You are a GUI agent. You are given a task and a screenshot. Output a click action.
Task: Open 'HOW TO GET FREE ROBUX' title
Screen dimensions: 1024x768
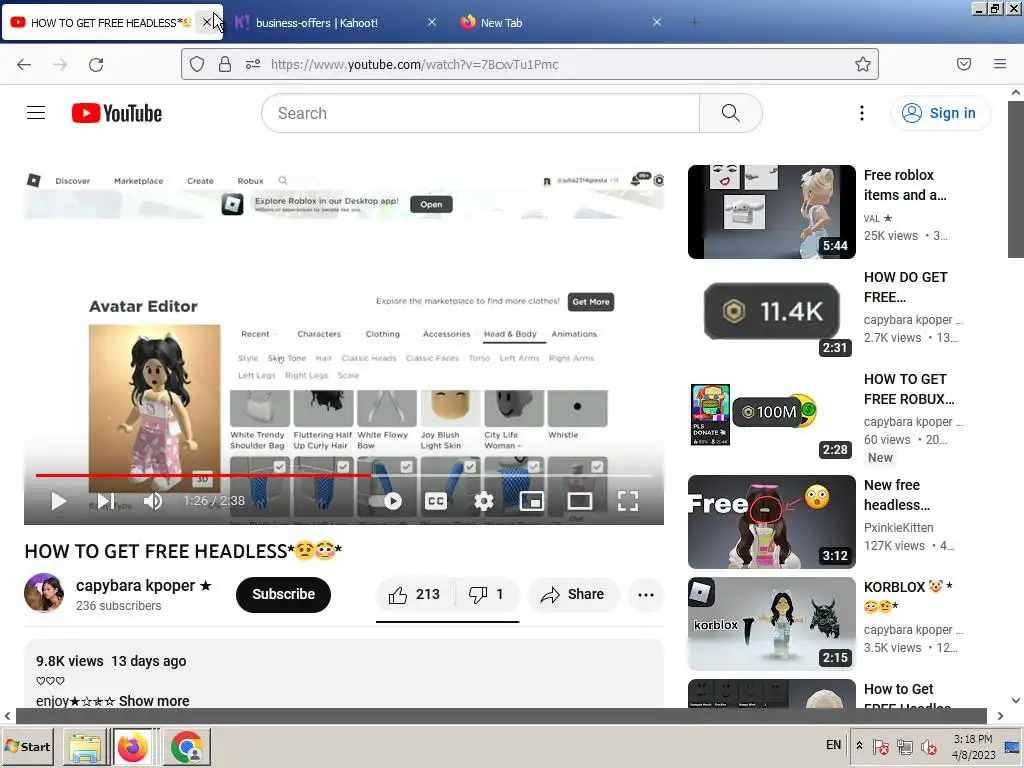[x=909, y=389]
